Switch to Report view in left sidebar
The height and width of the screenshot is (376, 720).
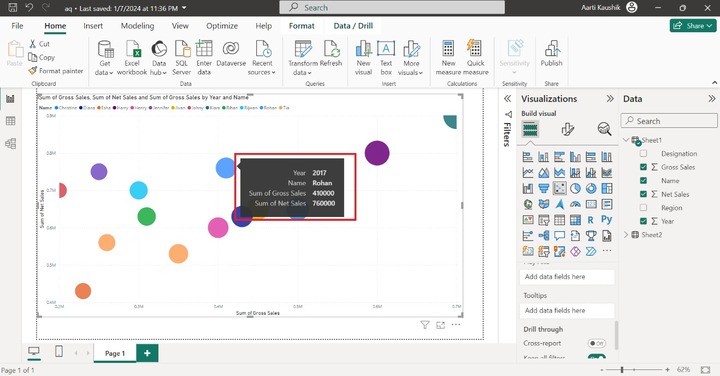(x=10, y=99)
